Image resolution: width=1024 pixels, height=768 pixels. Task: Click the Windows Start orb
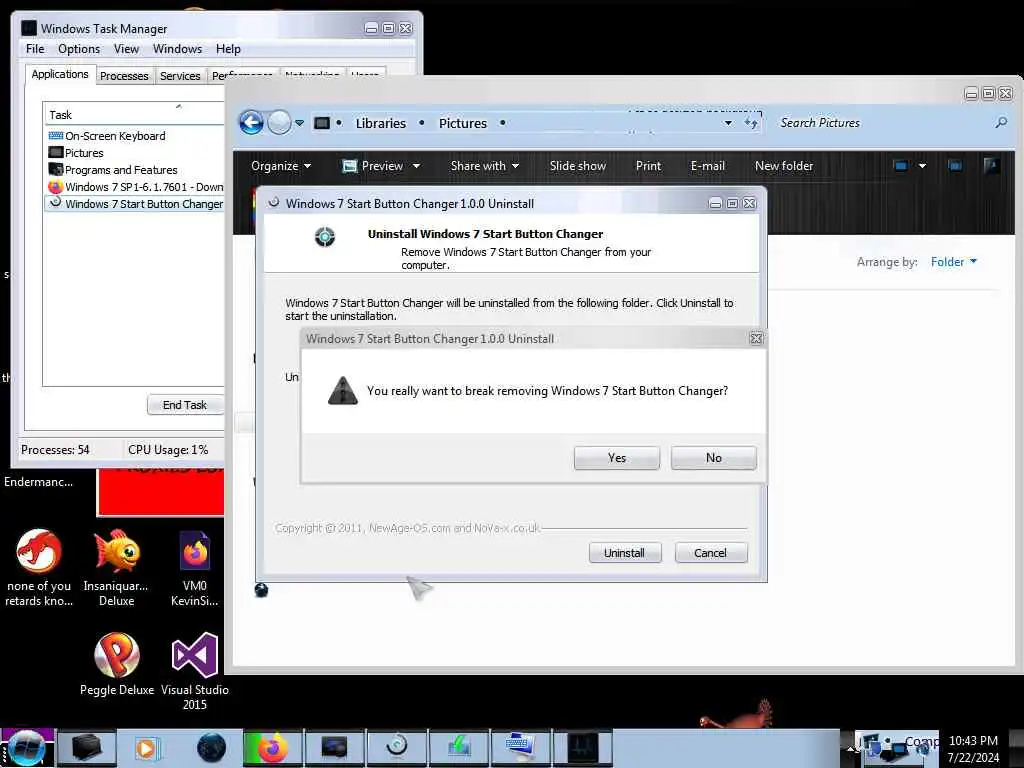click(26, 748)
